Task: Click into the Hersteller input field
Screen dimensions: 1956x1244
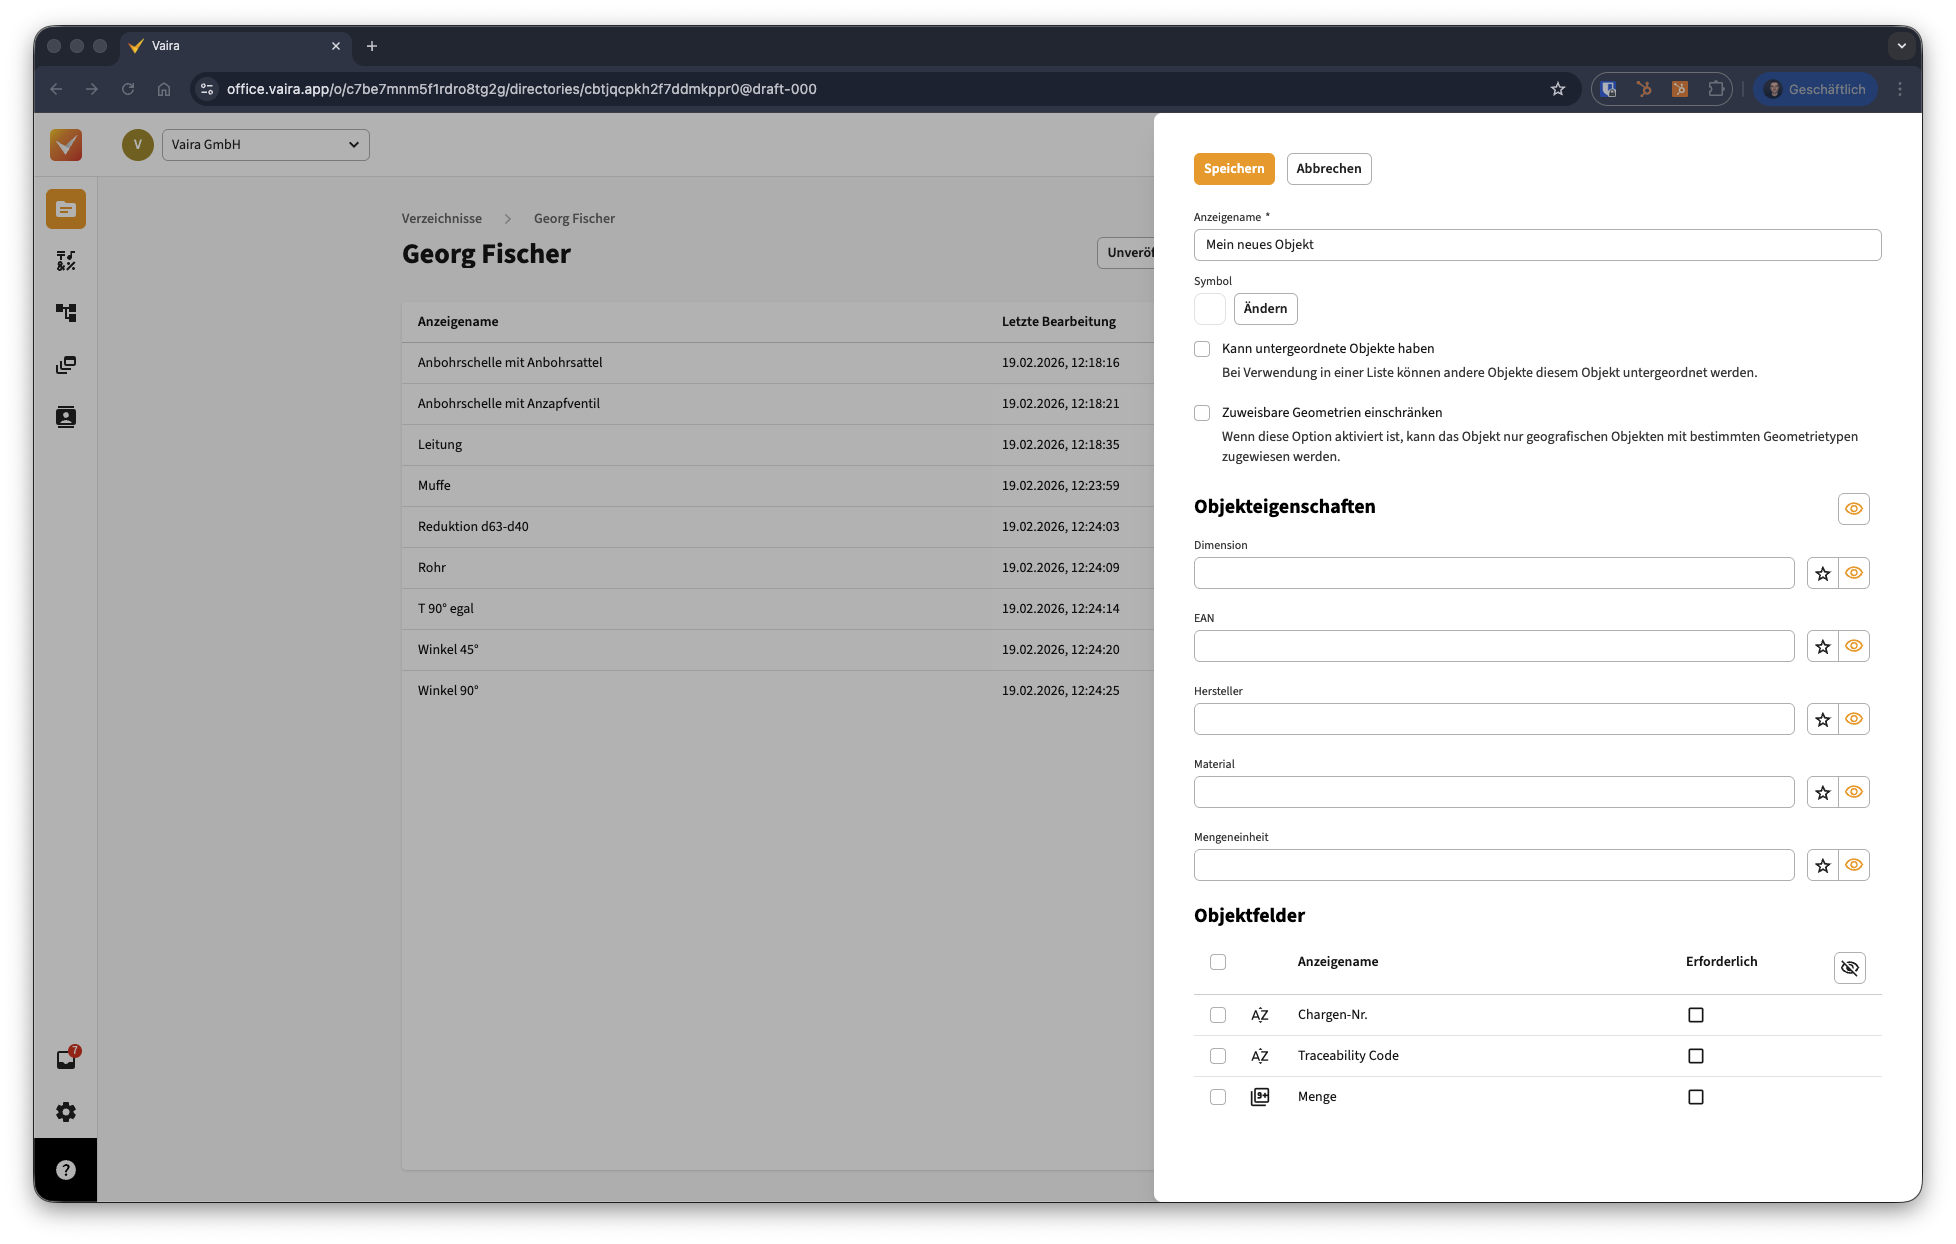Action: [x=1493, y=719]
